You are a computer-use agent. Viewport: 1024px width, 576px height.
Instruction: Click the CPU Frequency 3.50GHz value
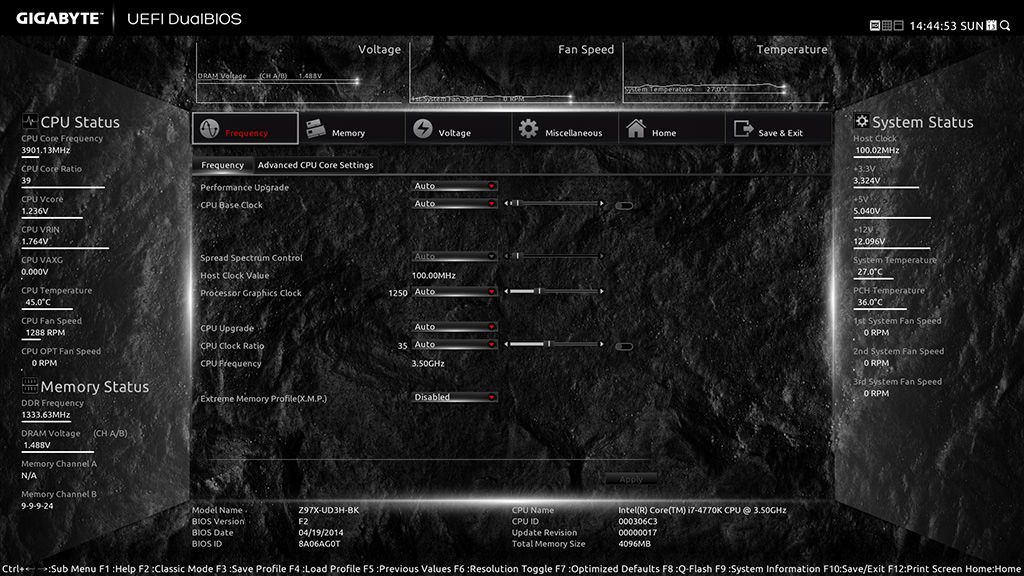coord(428,364)
